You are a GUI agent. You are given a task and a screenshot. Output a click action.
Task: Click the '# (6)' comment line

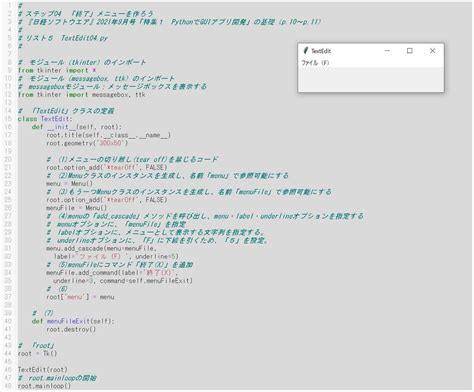tap(57, 289)
